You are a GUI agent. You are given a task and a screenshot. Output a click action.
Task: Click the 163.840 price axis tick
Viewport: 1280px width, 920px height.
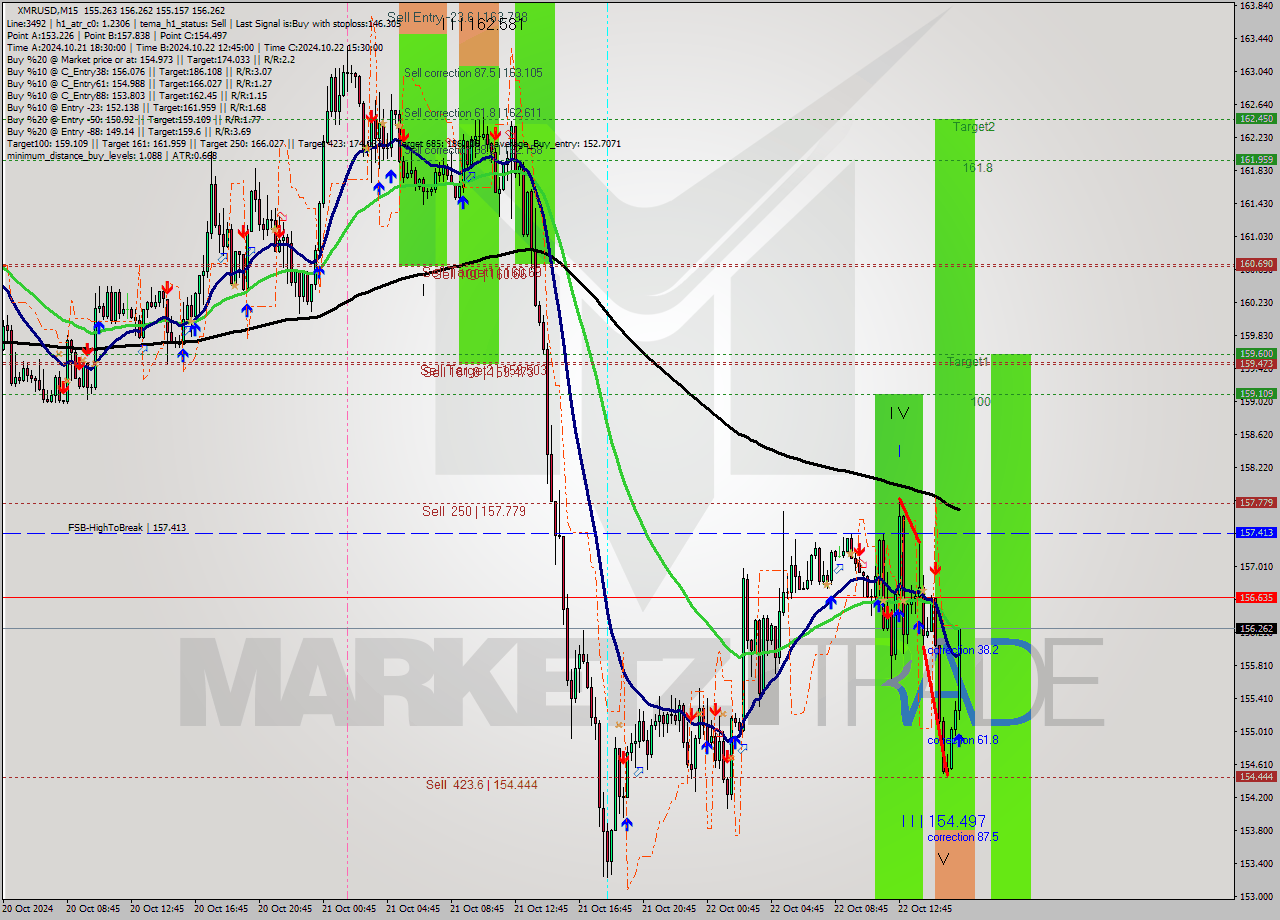pyautogui.click(x=1256, y=6)
